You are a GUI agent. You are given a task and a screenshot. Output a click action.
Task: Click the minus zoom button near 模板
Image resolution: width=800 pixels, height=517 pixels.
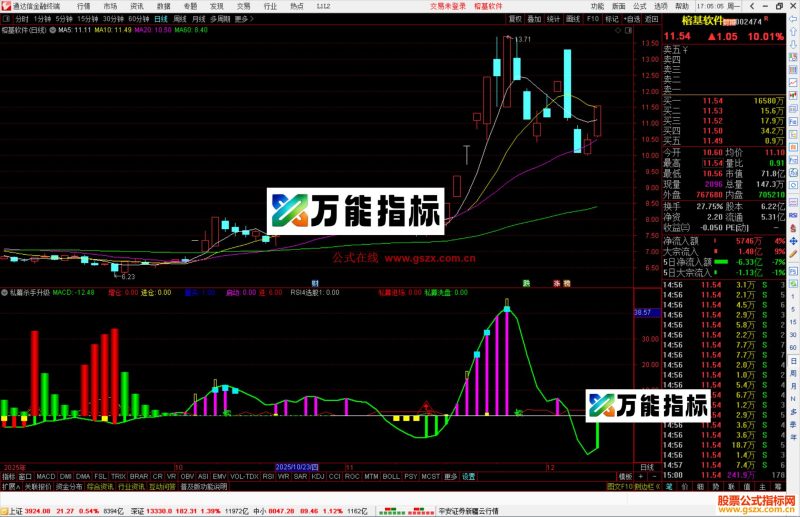654,476
